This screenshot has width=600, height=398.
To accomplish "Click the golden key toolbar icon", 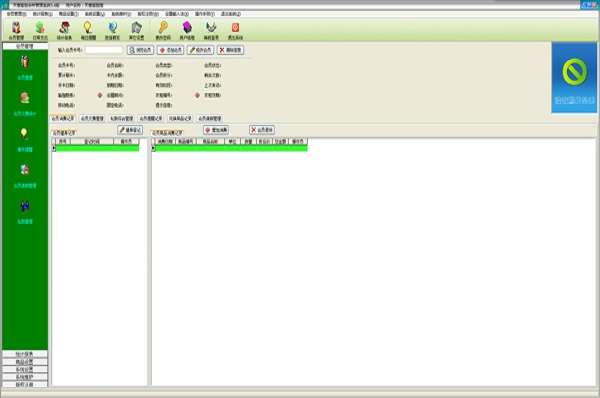I will click(163, 28).
